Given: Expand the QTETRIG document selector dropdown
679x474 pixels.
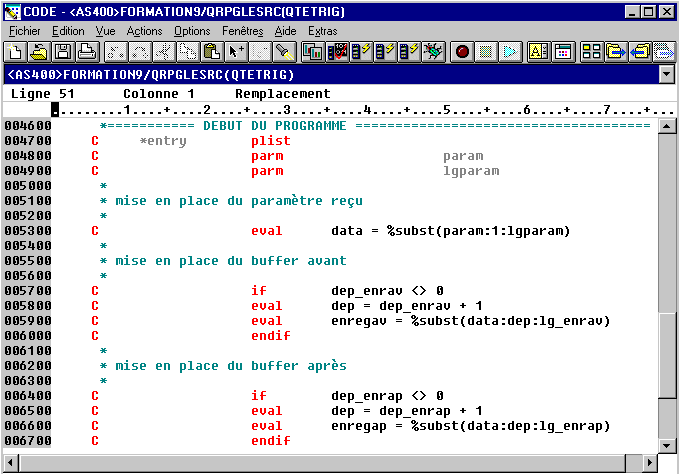Looking at the screenshot, I should point(667,74).
